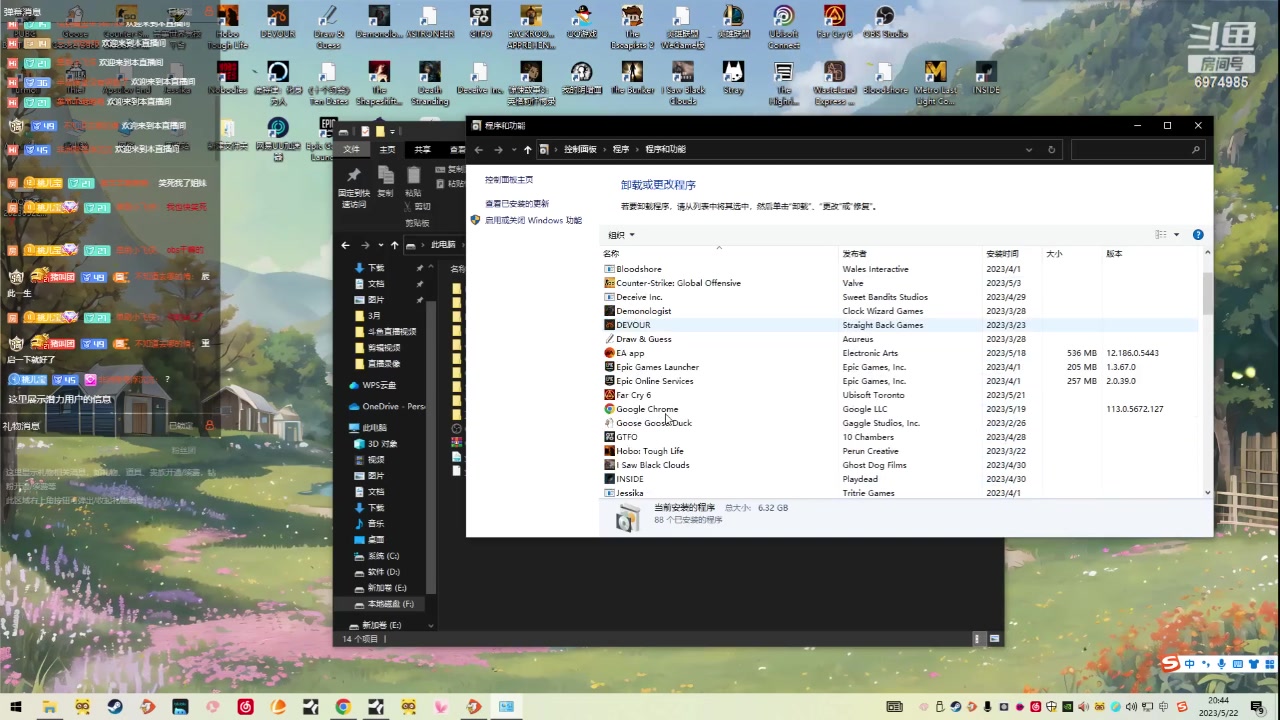
Task: Open the Ubisoft Connect desktop icon
Action: point(784,26)
